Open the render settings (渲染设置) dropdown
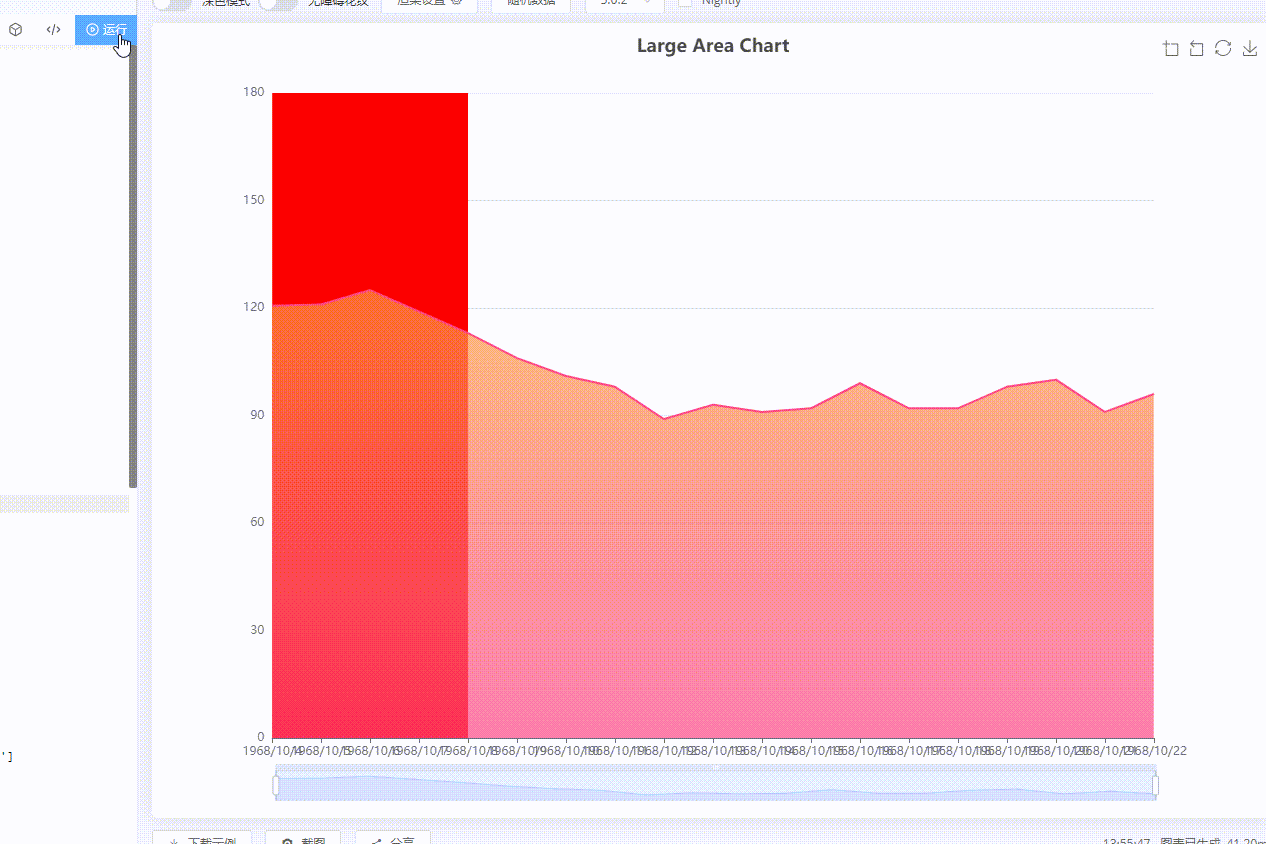Viewport: 1266px width, 844px height. (429, 3)
